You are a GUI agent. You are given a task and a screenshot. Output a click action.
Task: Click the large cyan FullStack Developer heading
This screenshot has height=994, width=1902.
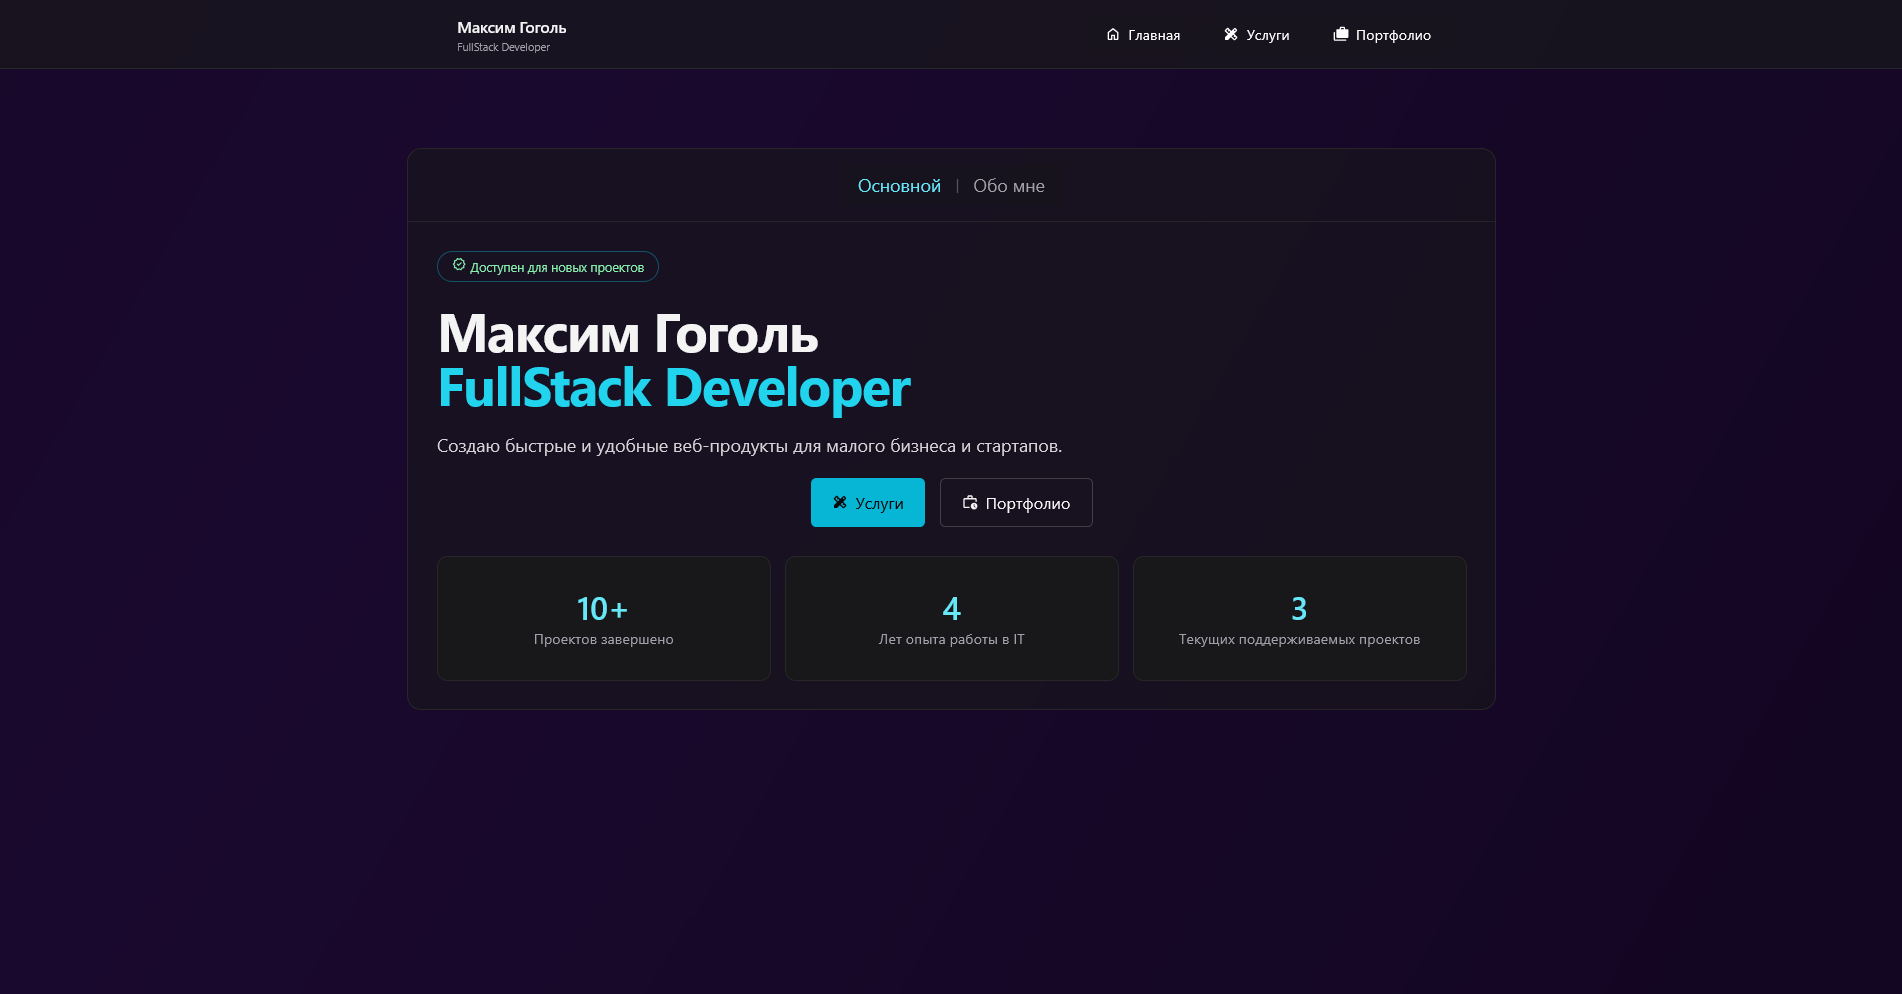[674, 388]
